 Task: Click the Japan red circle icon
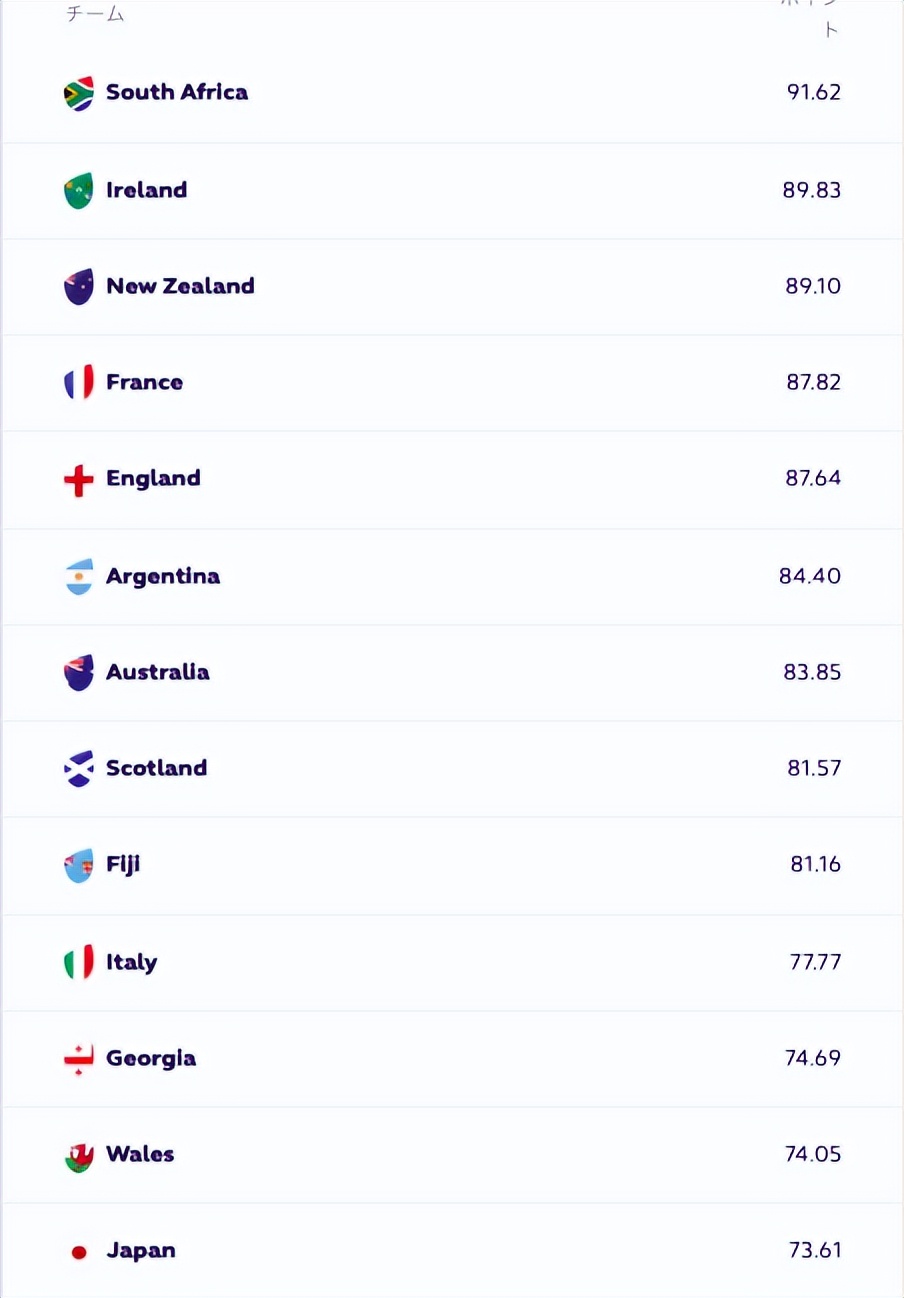coord(79,1252)
